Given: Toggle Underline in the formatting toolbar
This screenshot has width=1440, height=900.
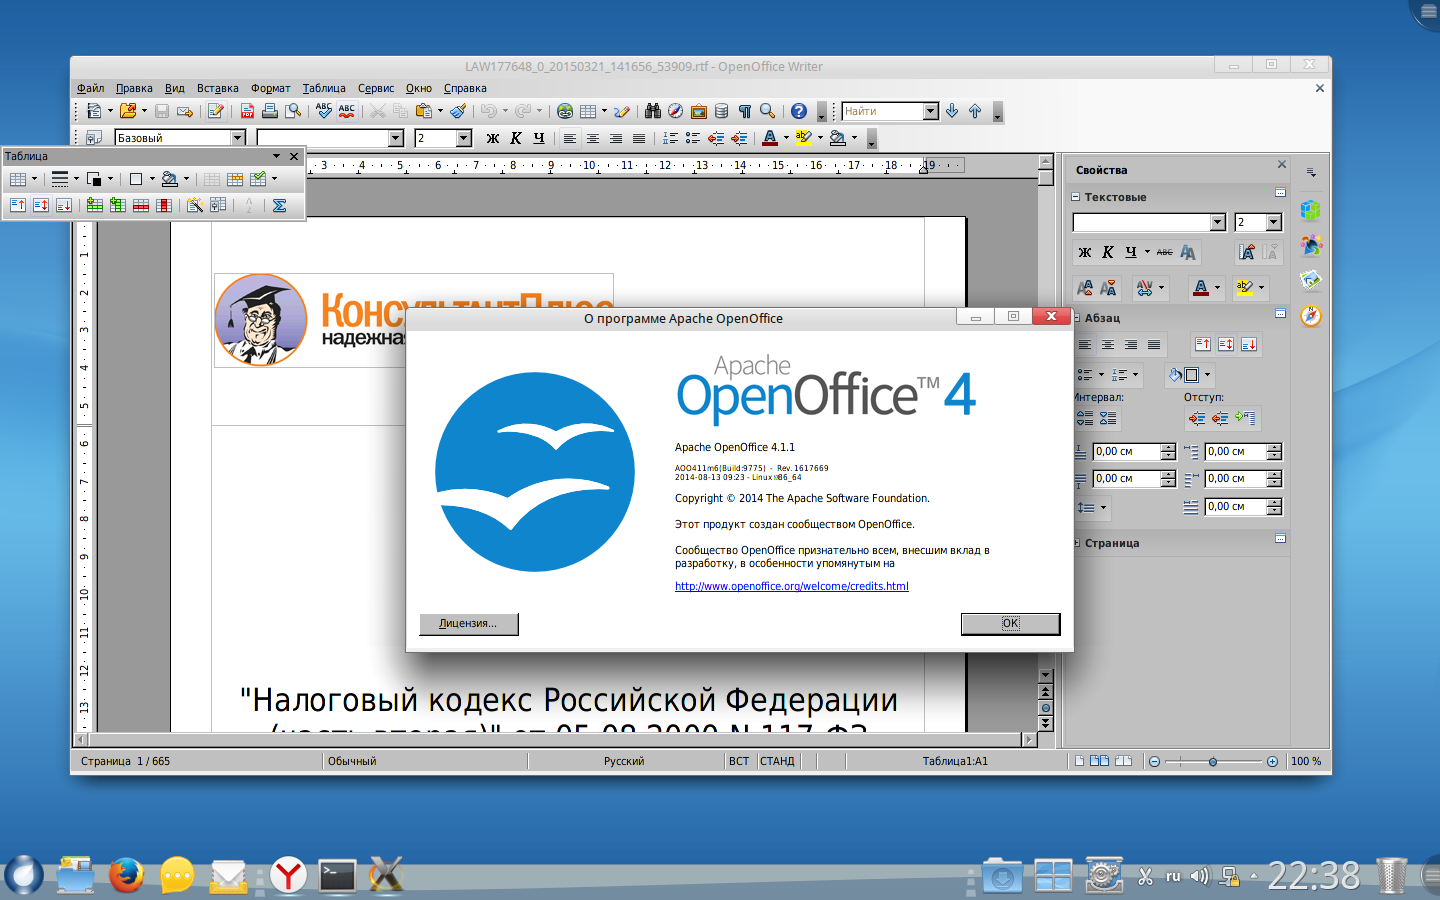Looking at the screenshot, I should pos(539,138).
